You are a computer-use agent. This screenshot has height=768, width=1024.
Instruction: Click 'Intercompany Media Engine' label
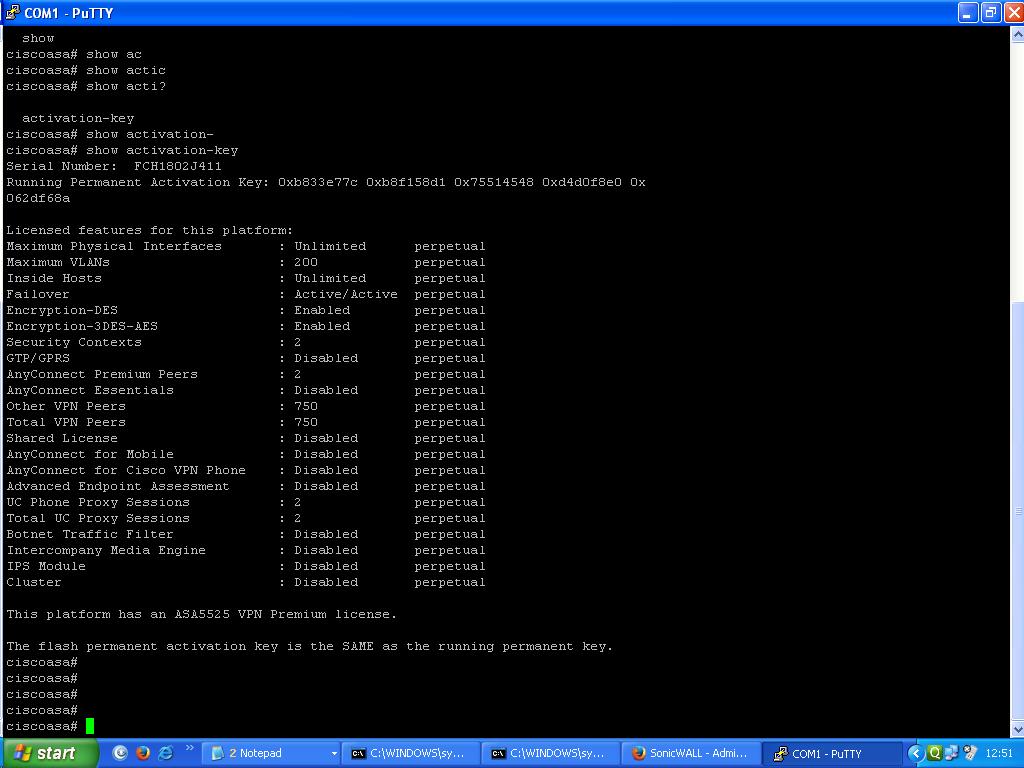click(106, 551)
